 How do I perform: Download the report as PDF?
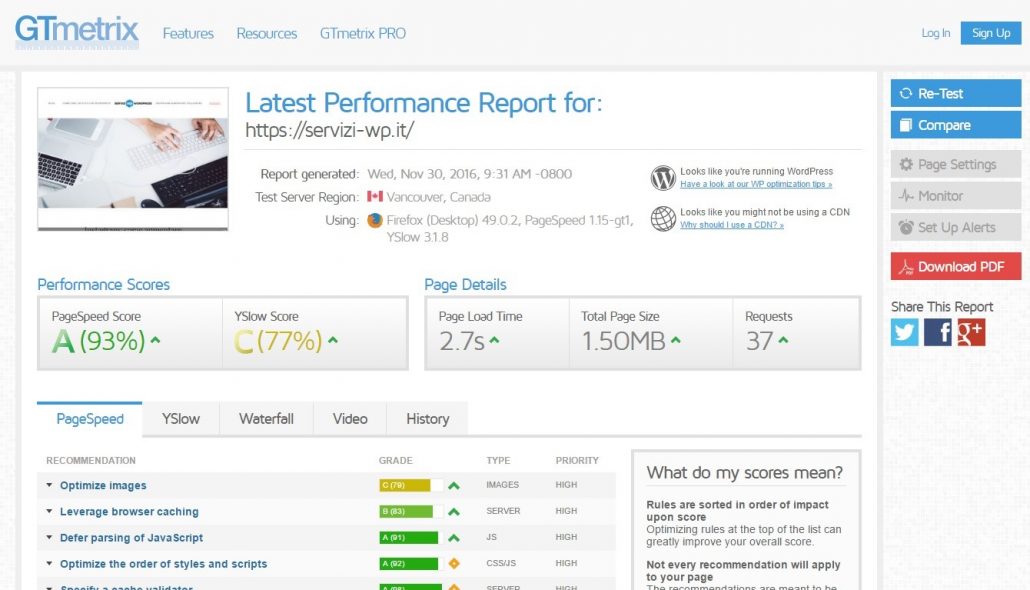click(956, 267)
